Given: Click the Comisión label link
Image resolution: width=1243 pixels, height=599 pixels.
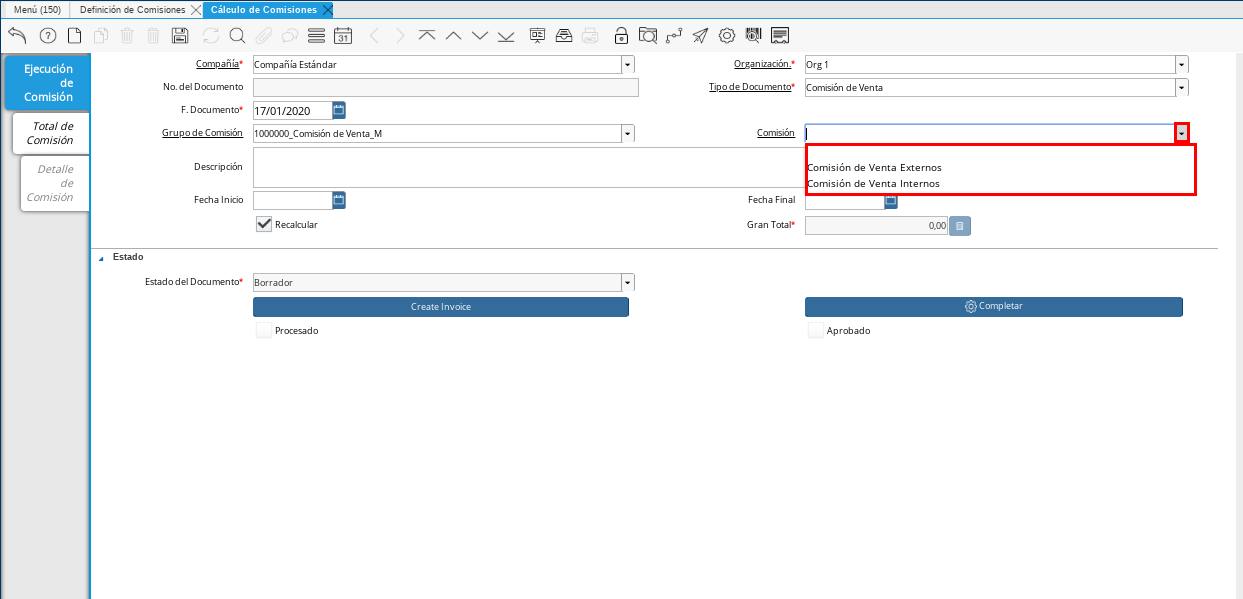Looking at the screenshot, I should pos(776,132).
